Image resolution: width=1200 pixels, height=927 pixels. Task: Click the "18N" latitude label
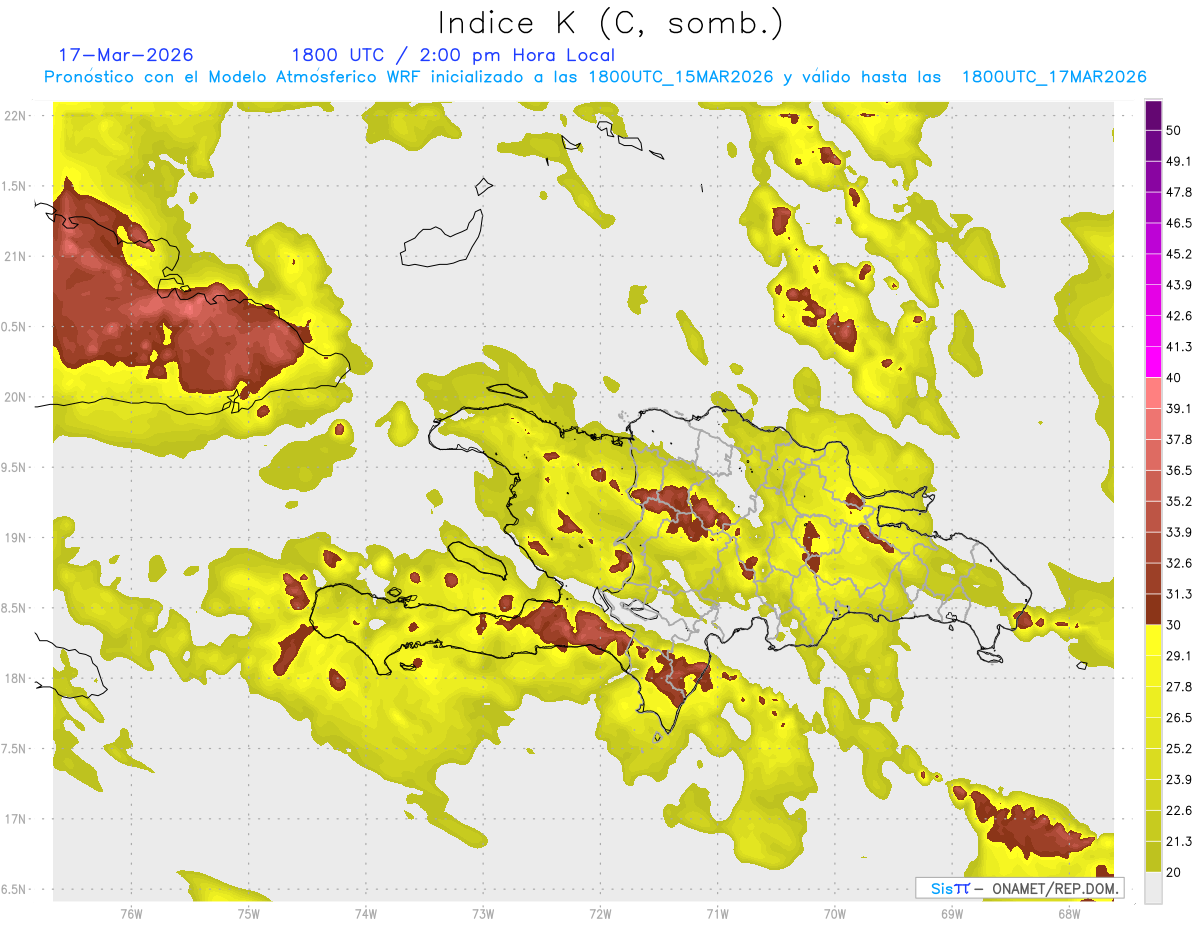point(15,679)
